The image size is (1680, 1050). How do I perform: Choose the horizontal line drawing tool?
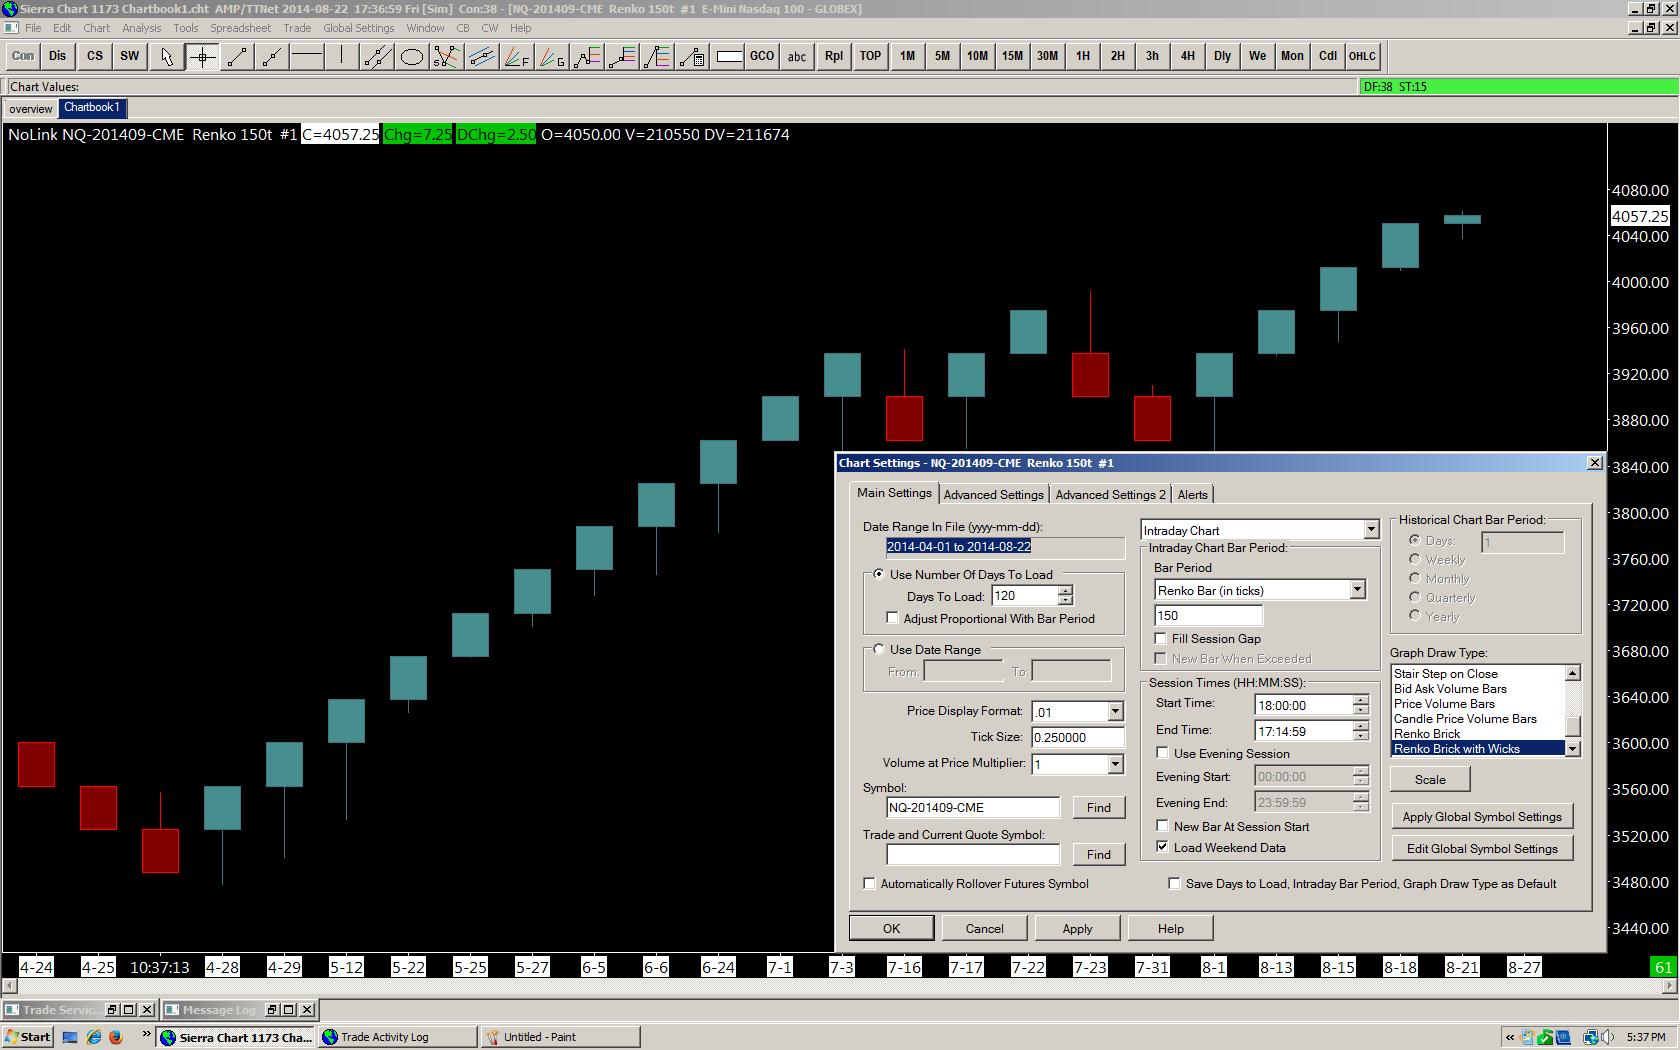306,57
